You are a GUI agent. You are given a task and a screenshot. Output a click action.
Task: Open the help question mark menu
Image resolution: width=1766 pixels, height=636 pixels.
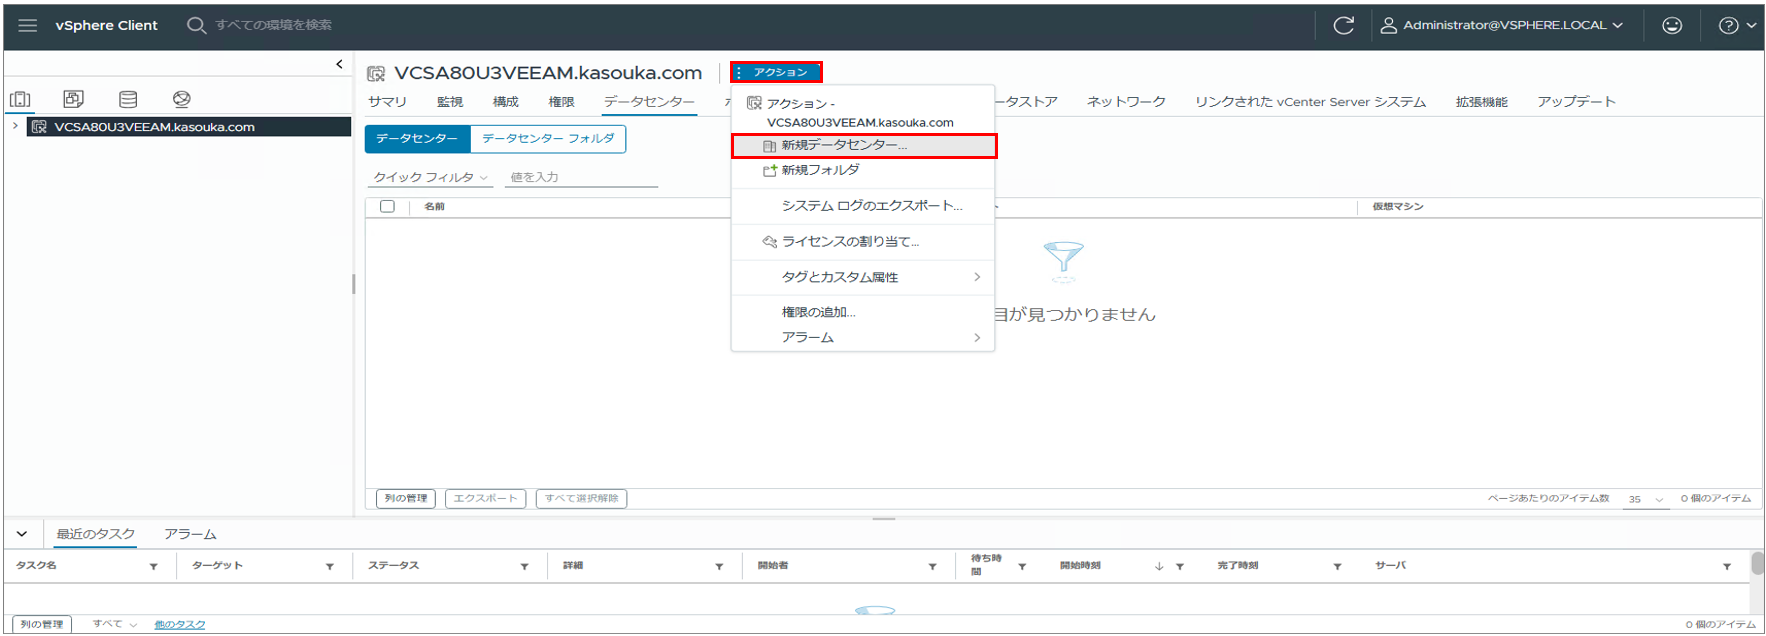1737,25
